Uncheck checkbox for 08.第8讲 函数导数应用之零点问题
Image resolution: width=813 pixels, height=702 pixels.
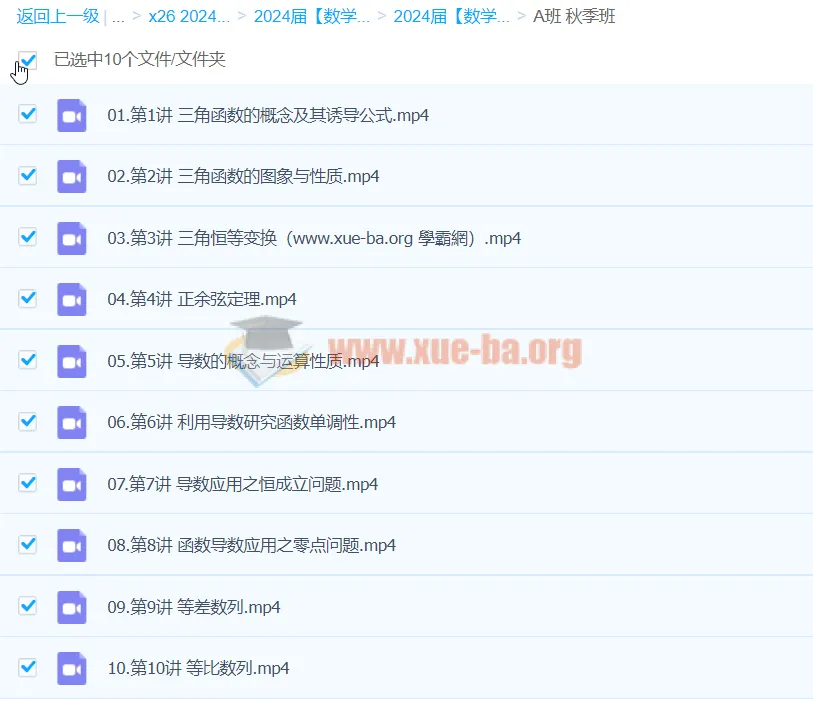pos(27,544)
